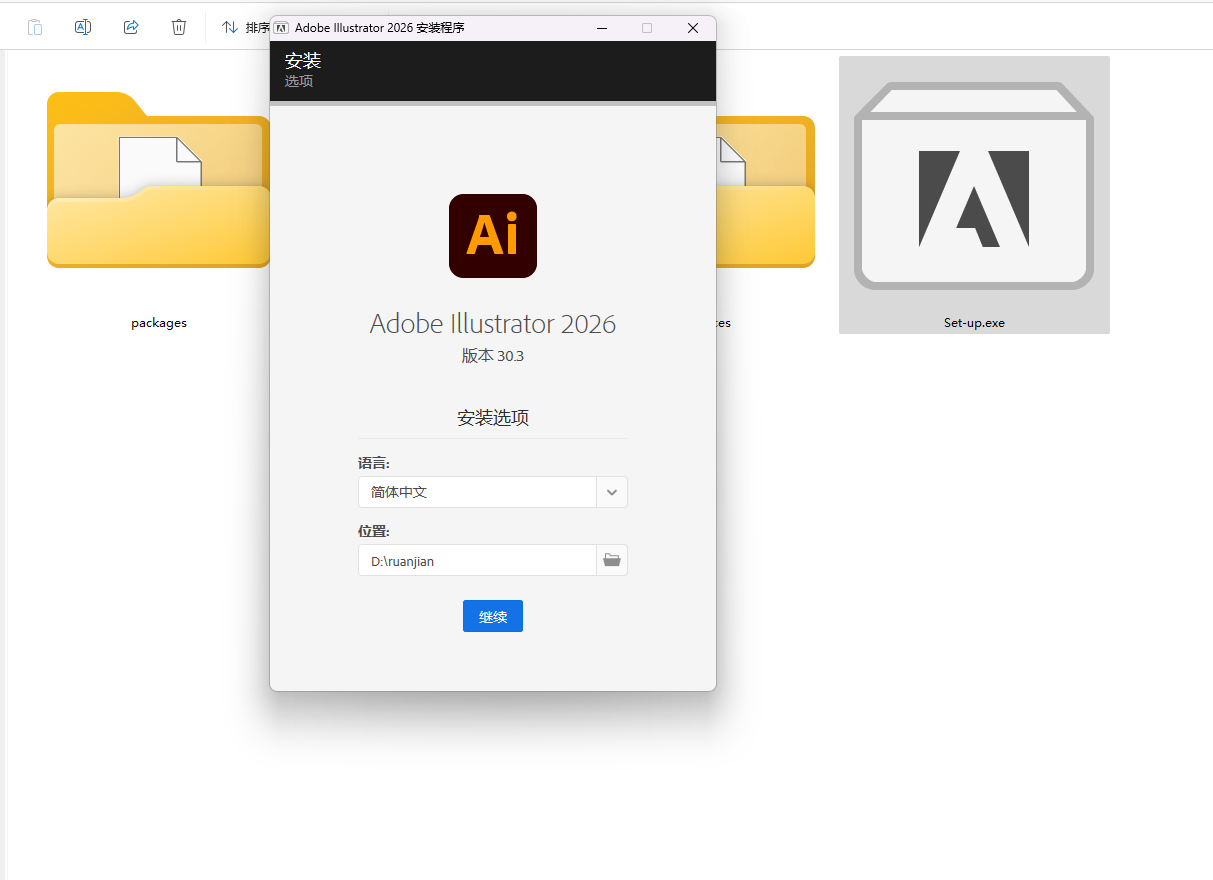Click the Adobe Illustrator 2026 title text

493,323
